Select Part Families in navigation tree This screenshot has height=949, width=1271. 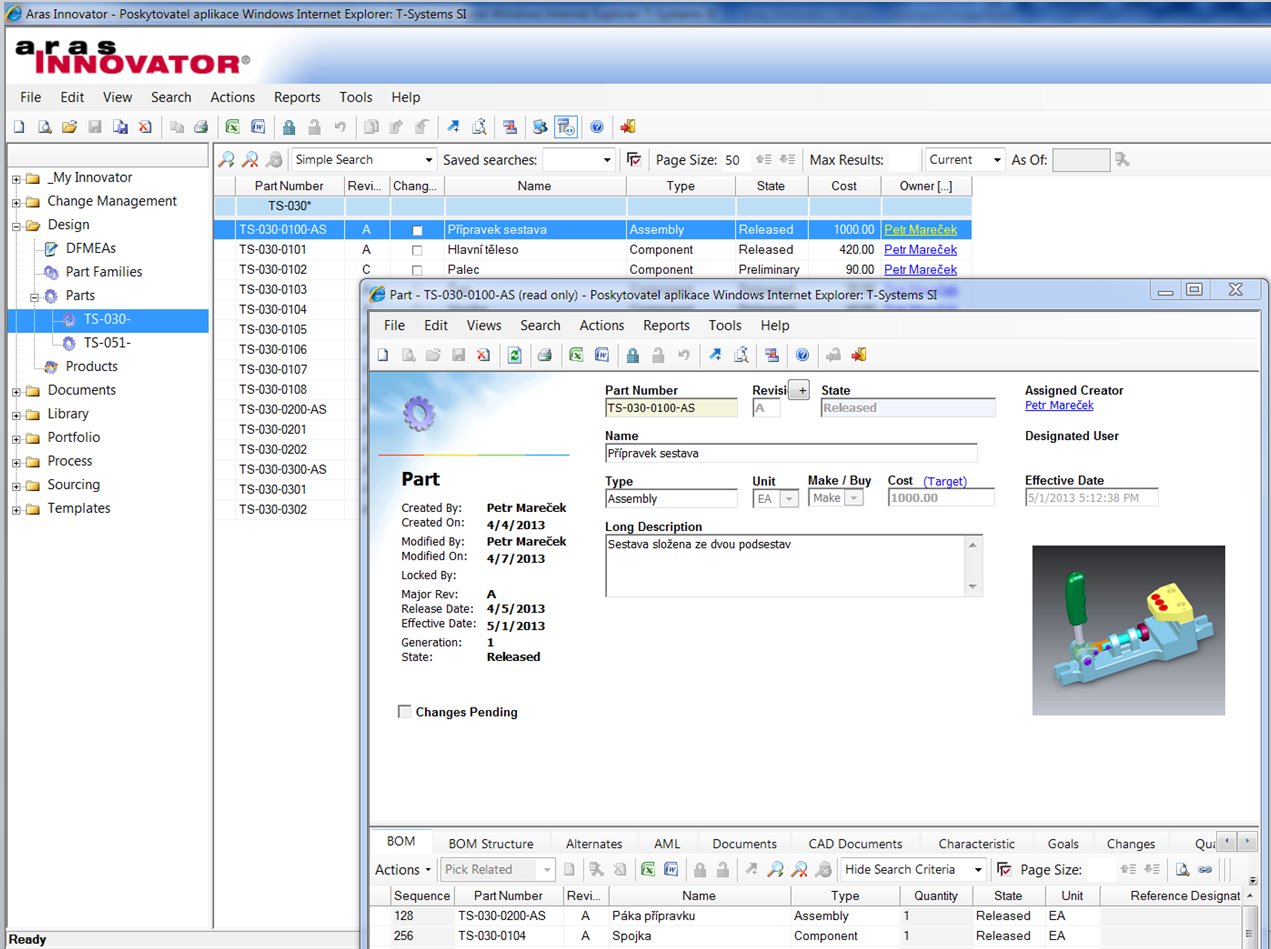tap(104, 272)
